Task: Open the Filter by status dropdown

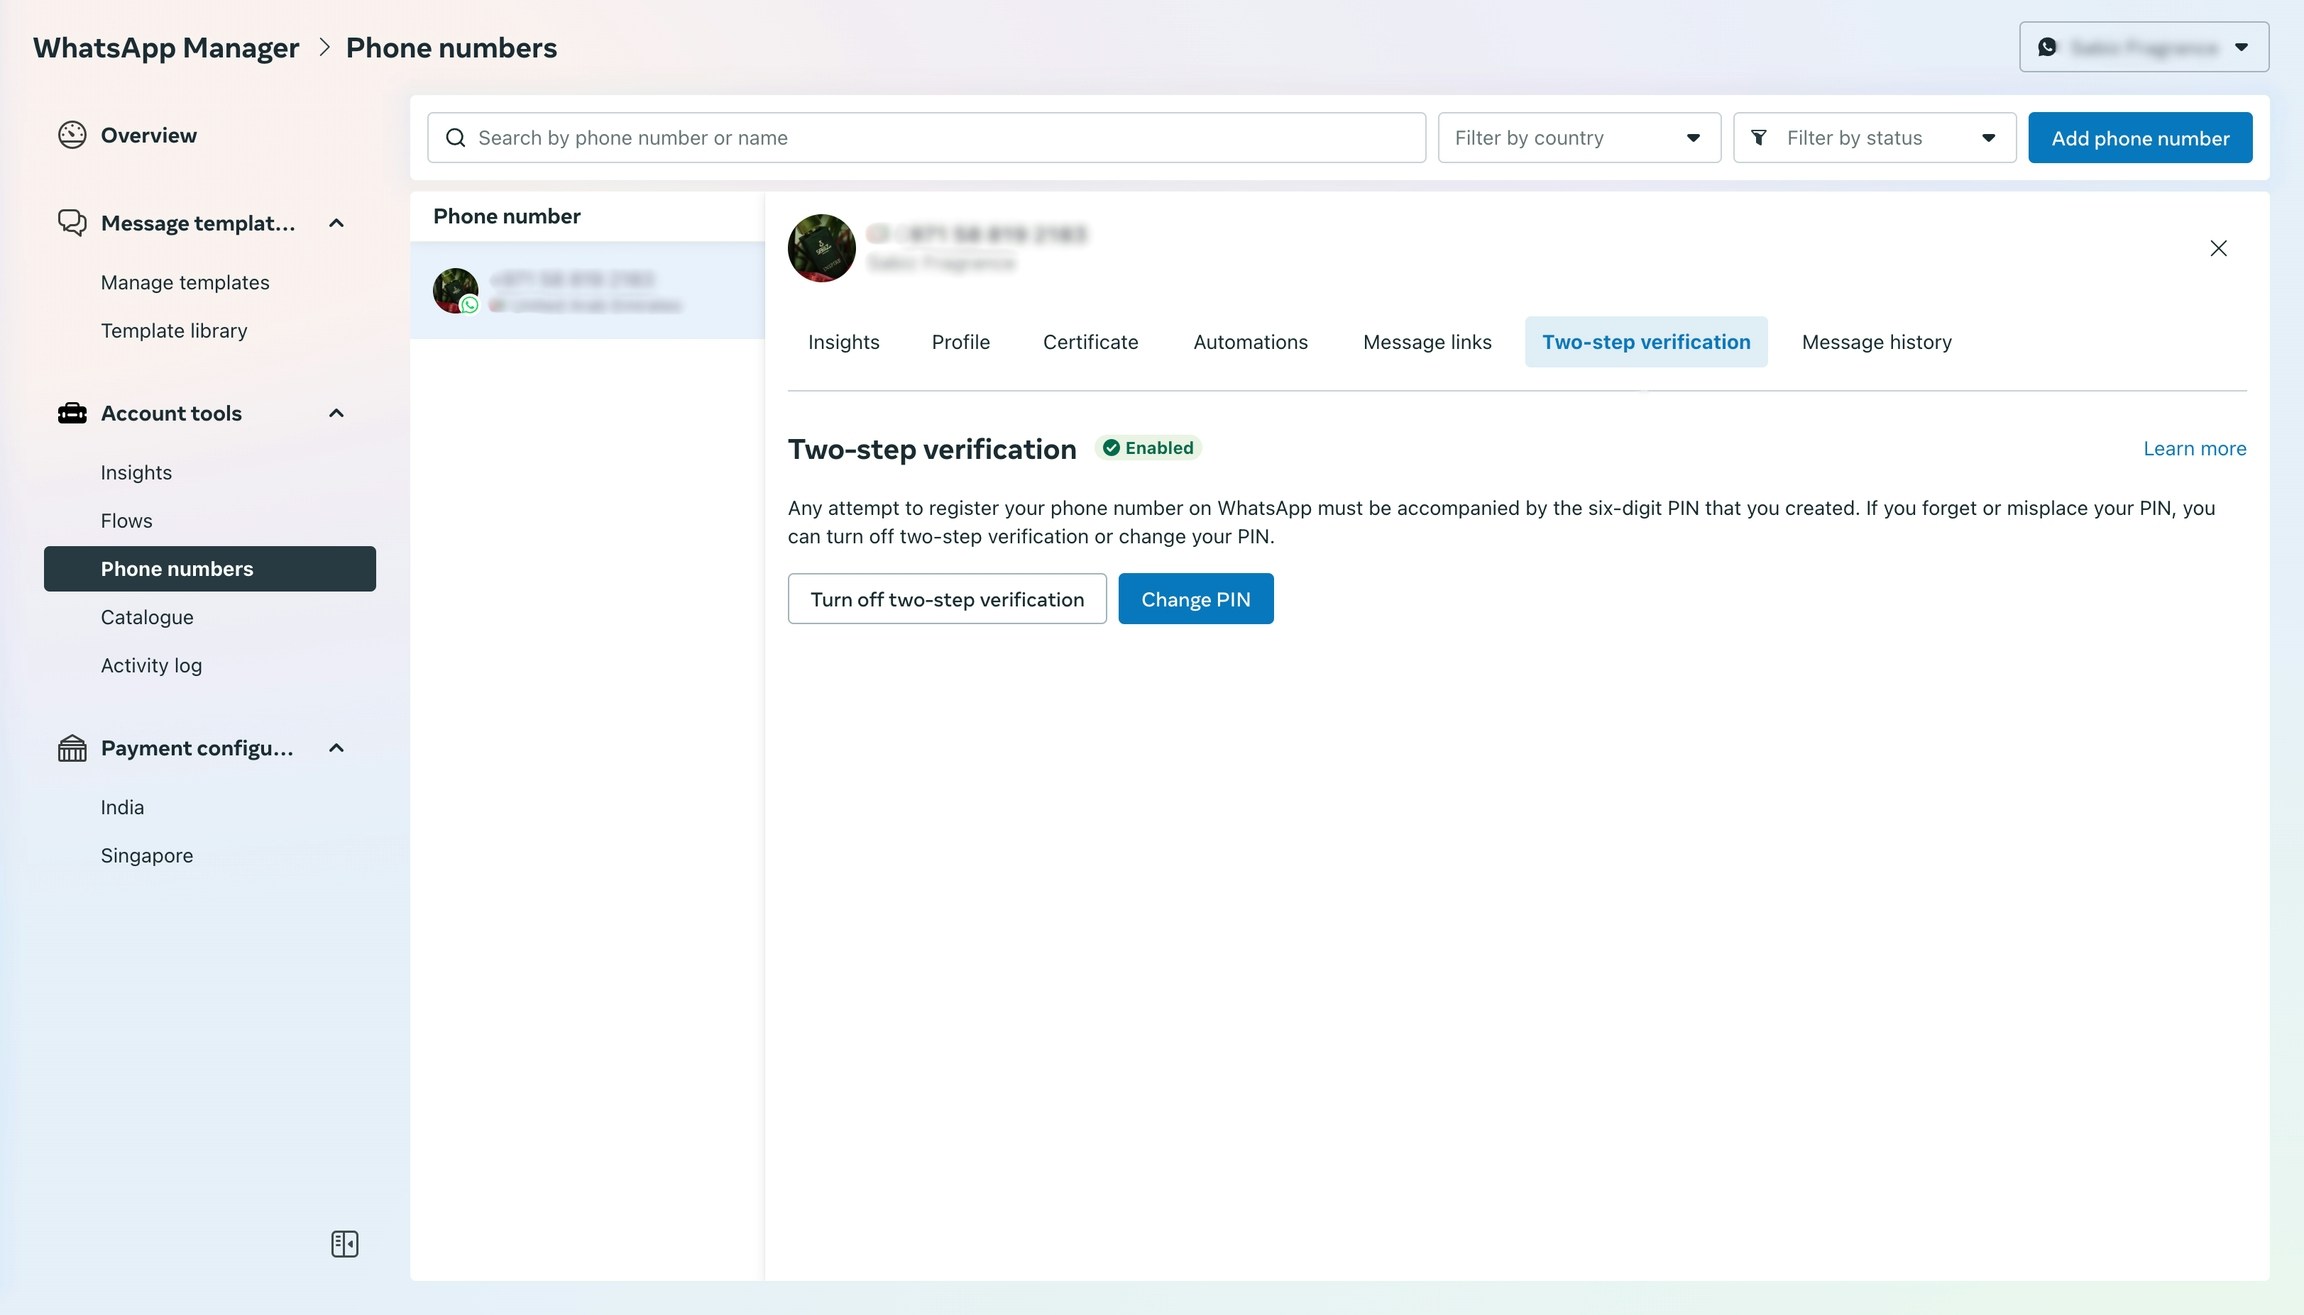Action: tap(1874, 138)
